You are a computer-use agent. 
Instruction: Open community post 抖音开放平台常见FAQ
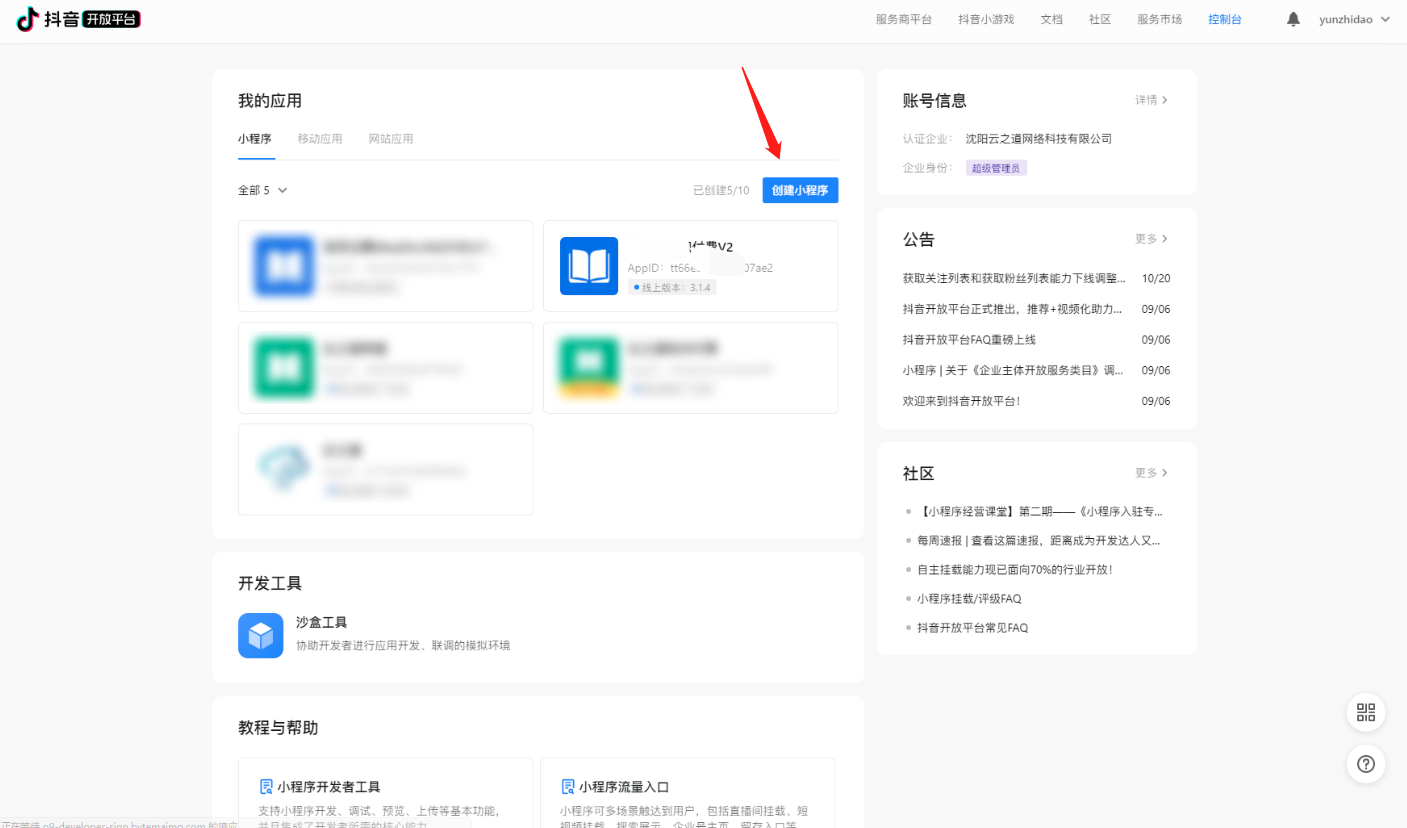coord(972,628)
